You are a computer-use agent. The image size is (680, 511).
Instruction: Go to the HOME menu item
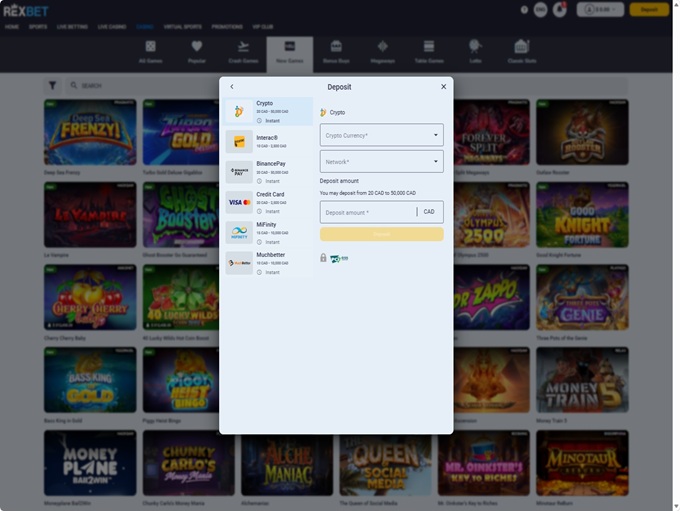[12, 27]
